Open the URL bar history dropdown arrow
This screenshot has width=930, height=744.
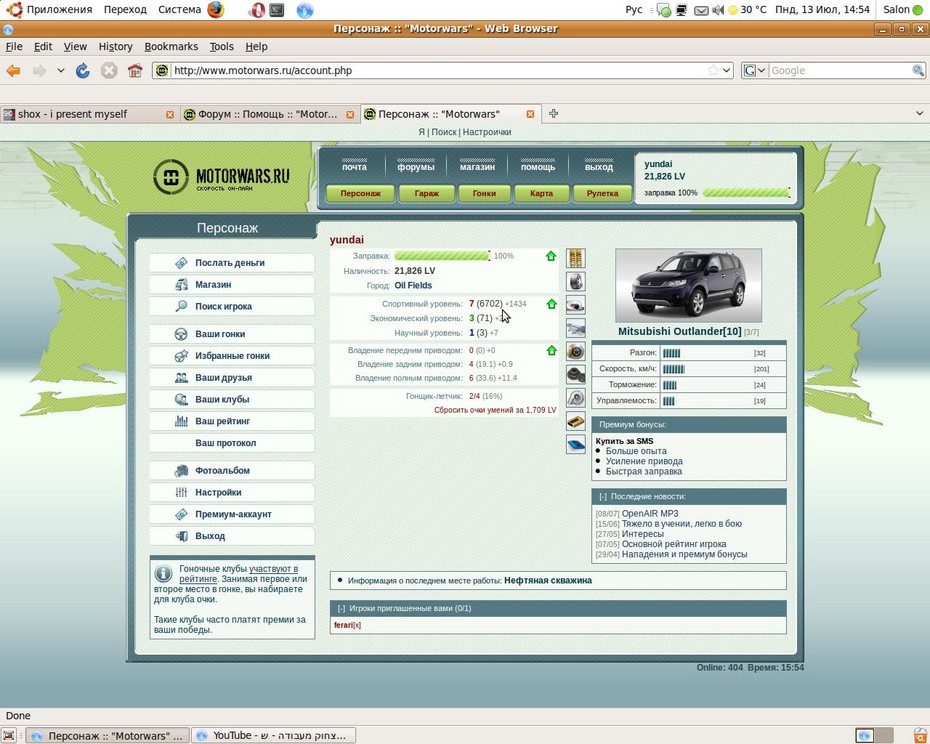(727, 70)
